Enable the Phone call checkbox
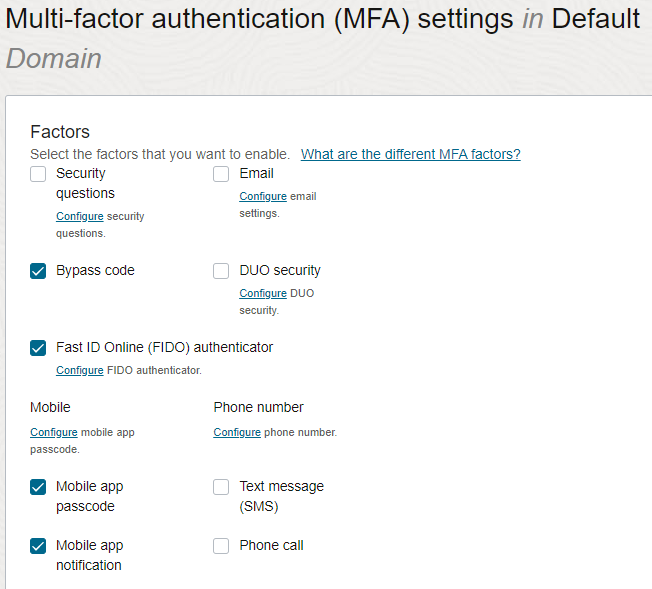Image resolution: width=652 pixels, height=589 pixels. pyautogui.click(x=222, y=546)
